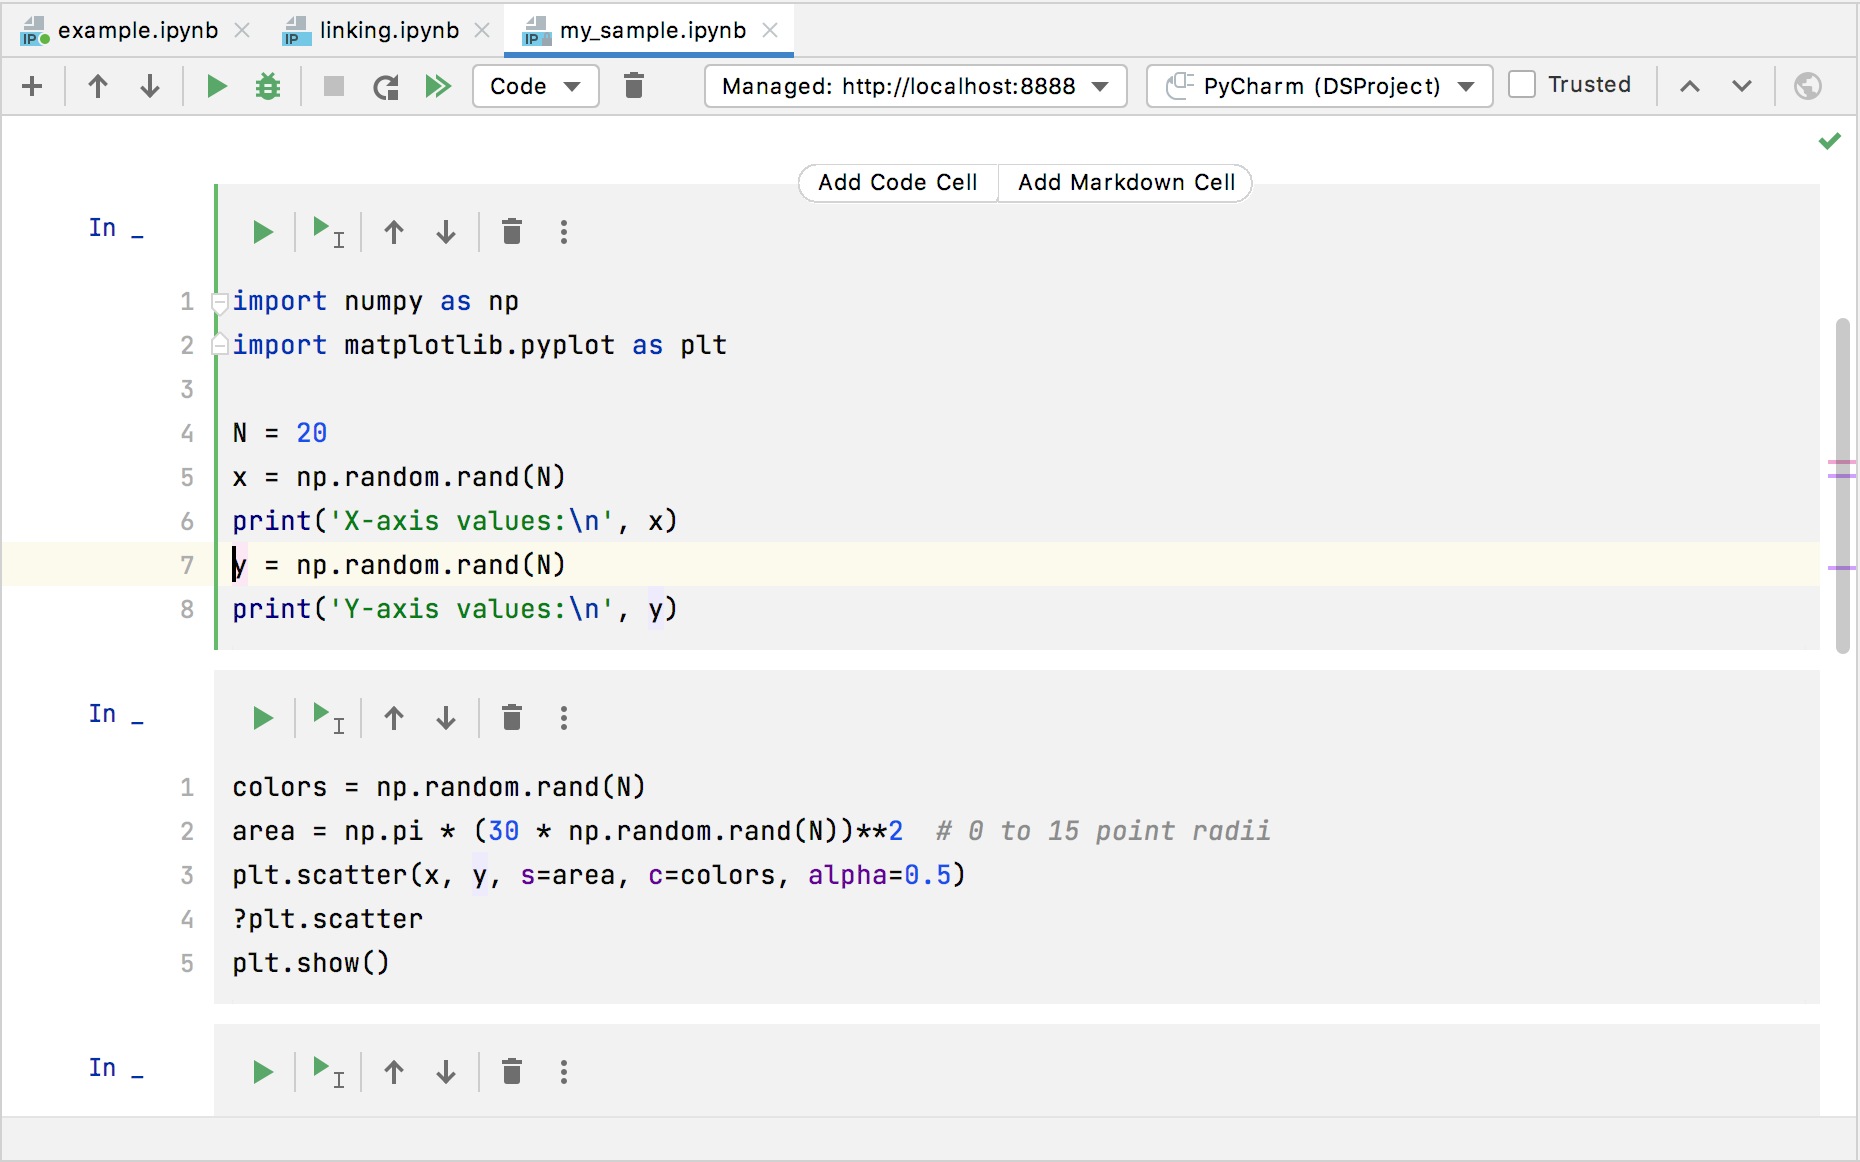Viewport: 1860px width, 1162px height.
Task: Open Managed server localhost:8888 dropdown
Action: (x=915, y=86)
